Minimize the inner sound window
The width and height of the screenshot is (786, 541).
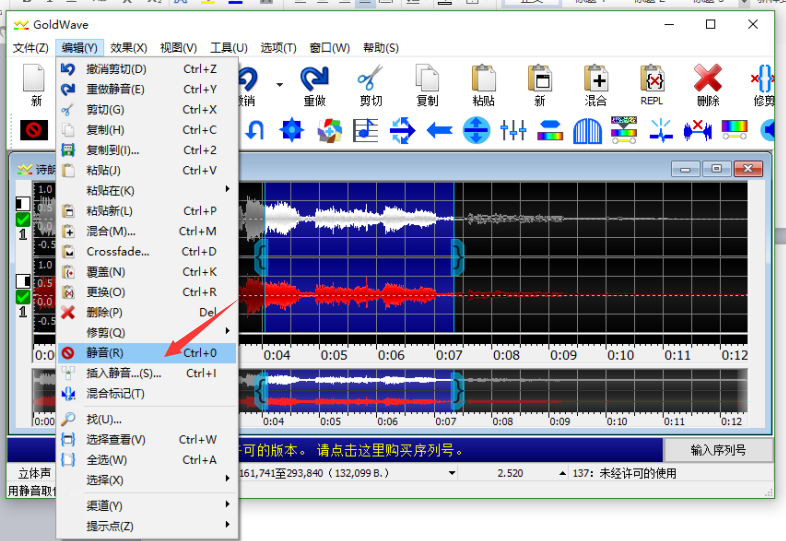click(x=686, y=168)
